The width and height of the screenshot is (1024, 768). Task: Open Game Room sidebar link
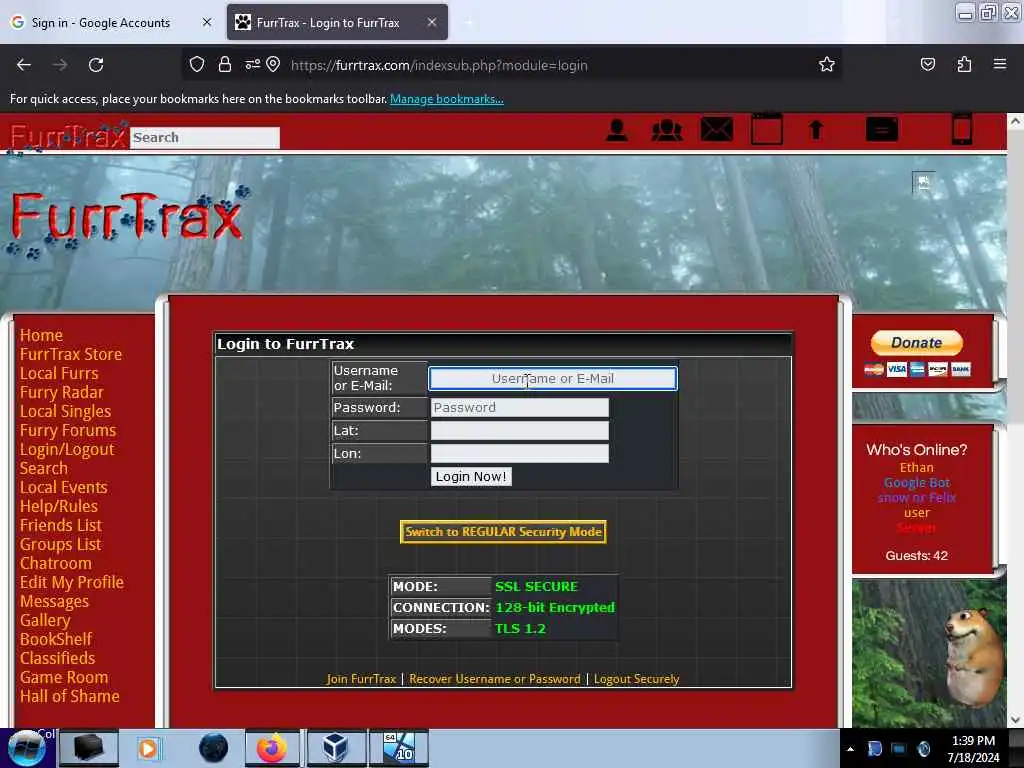click(64, 677)
